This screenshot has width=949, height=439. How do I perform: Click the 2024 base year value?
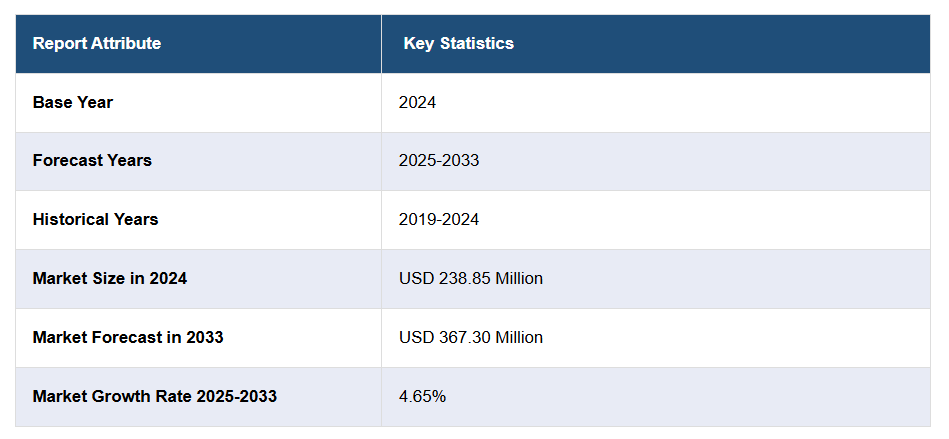click(x=417, y=102)
